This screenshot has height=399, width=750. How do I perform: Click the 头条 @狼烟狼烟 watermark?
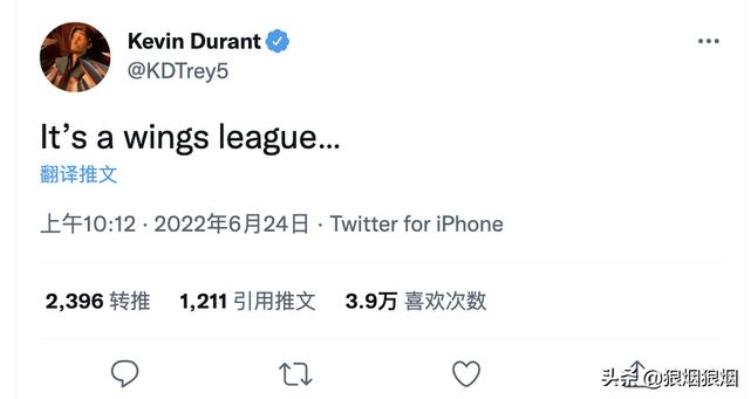pyautogui.click(x=670, y=378)
